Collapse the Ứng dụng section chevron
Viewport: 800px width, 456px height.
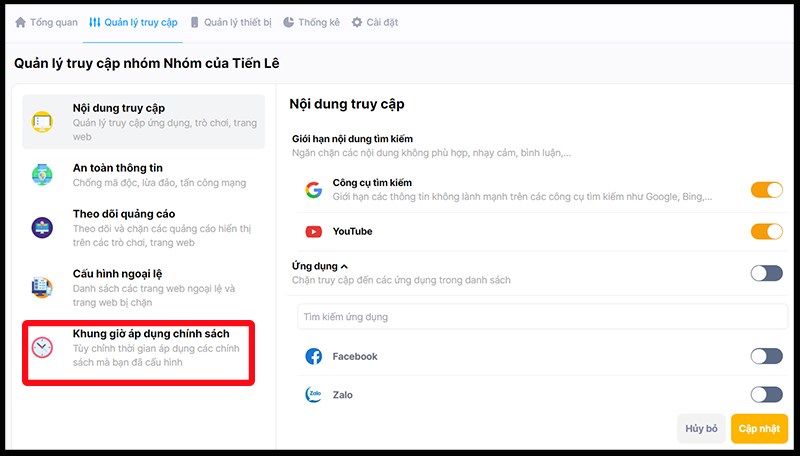point(344,267)
